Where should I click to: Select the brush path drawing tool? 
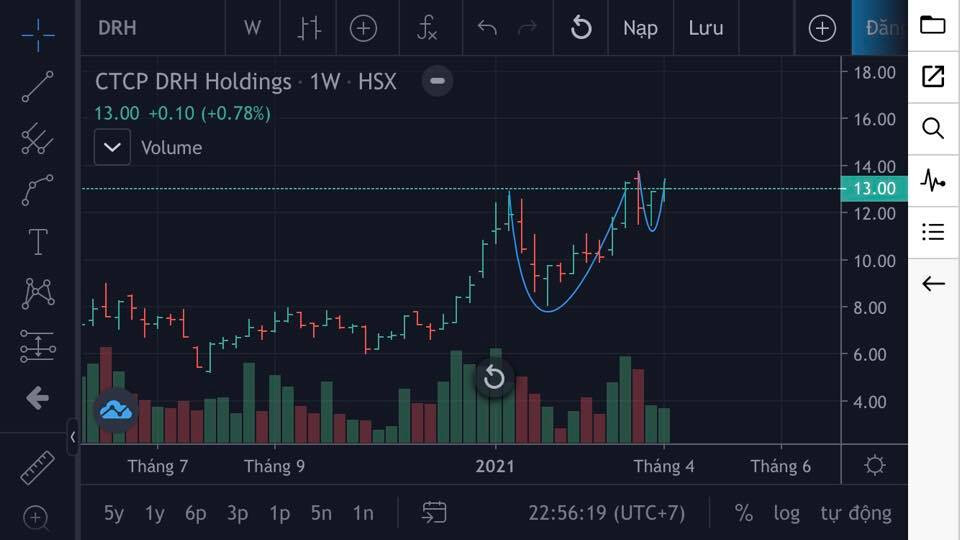(38, 190)
